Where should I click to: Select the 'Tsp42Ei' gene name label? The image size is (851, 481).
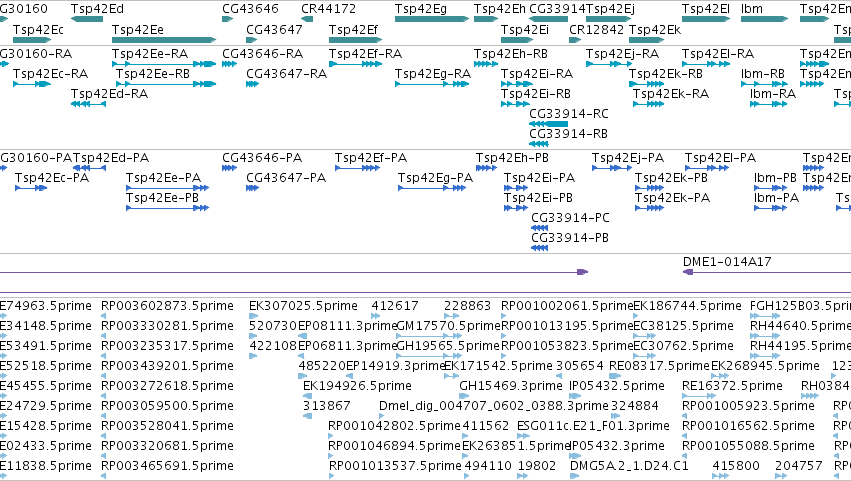pyautogui.click(x=524, y=30)
